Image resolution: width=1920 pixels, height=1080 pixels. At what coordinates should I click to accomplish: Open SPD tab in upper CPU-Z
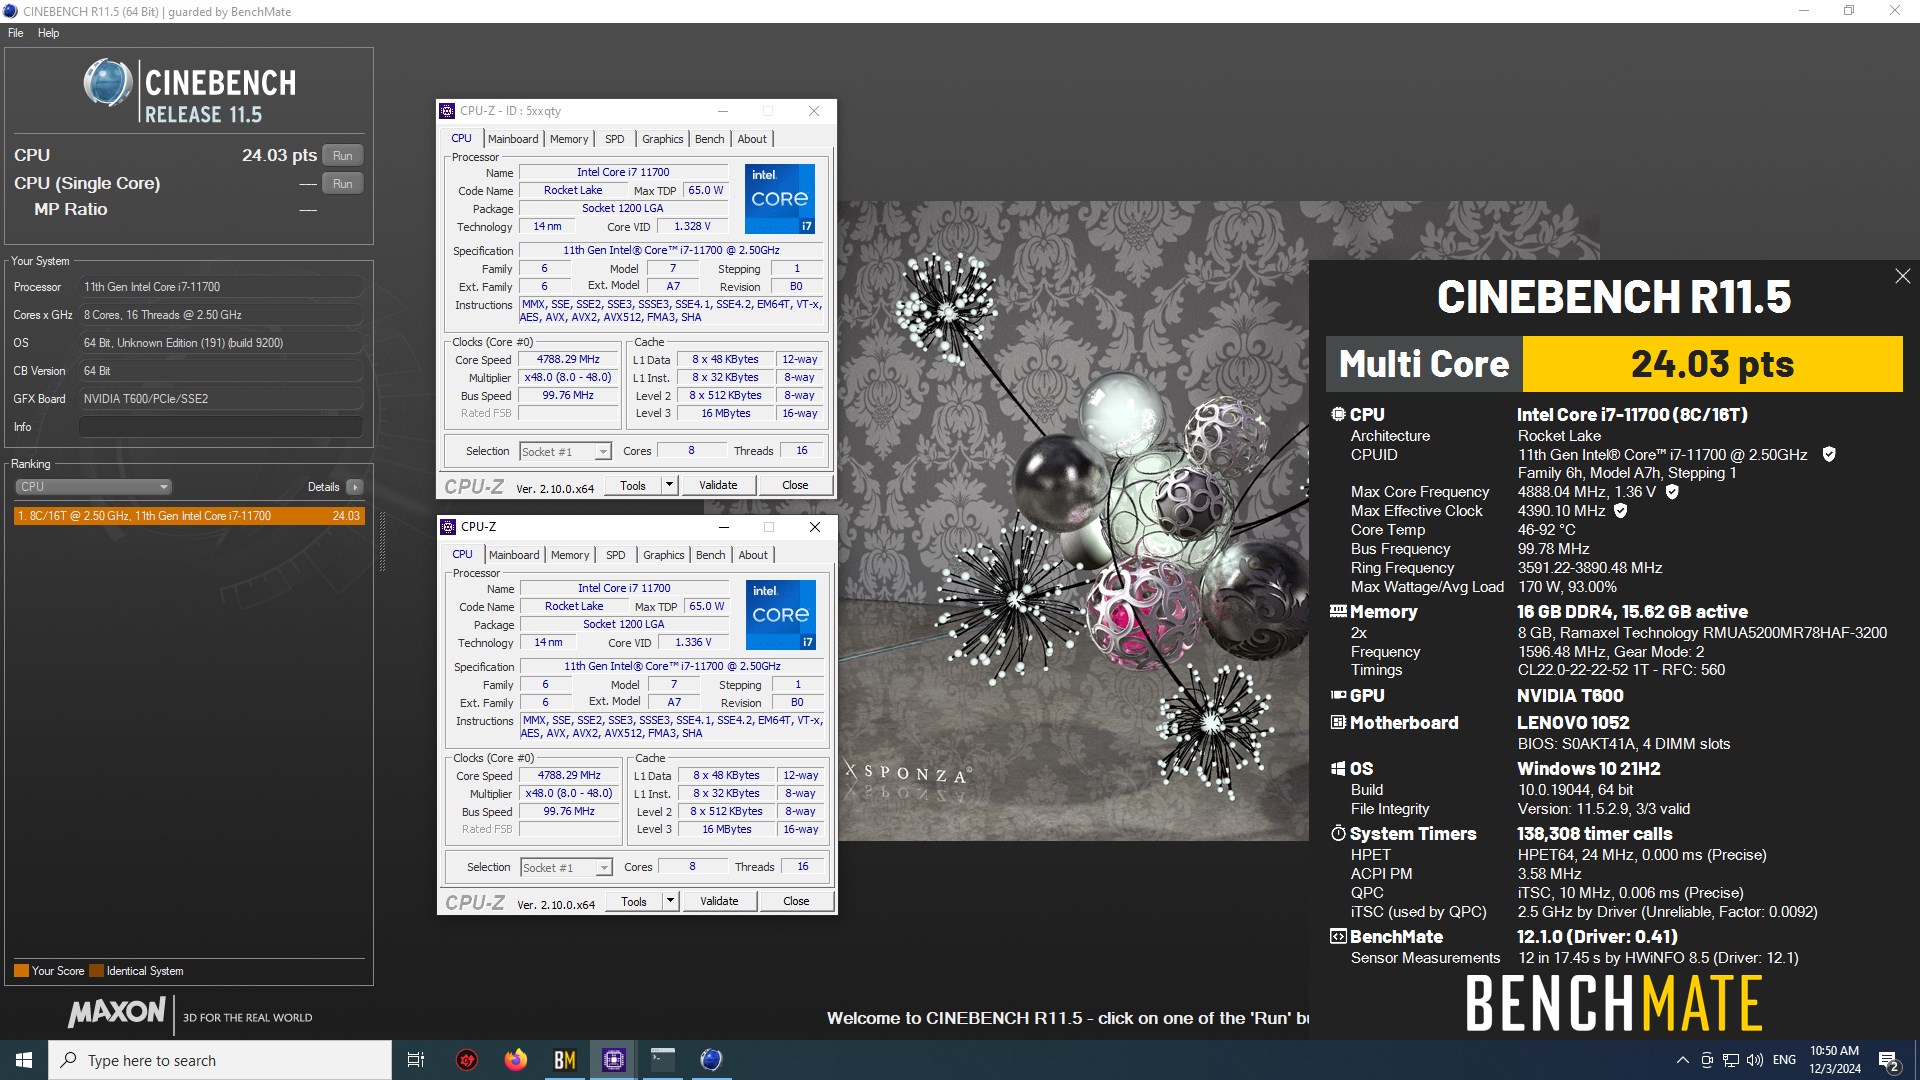(615, 139)
